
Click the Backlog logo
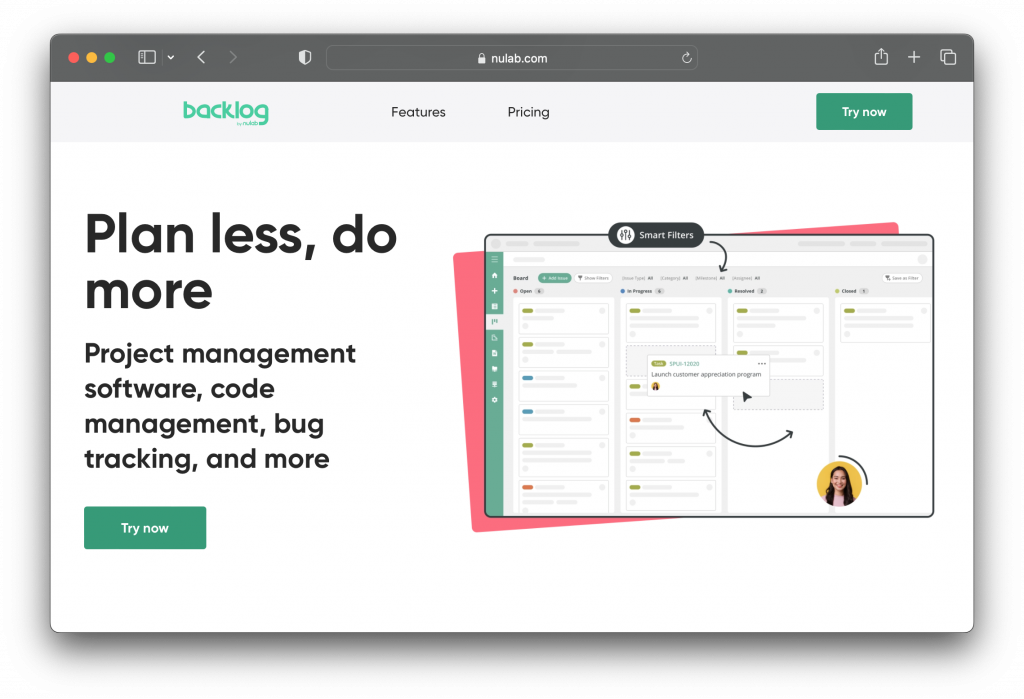click(225, 112)
